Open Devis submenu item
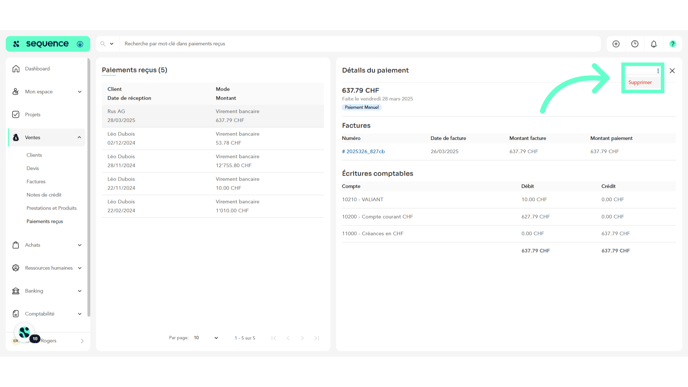Viewport: 688px width, 387px height. click(32, 168)
